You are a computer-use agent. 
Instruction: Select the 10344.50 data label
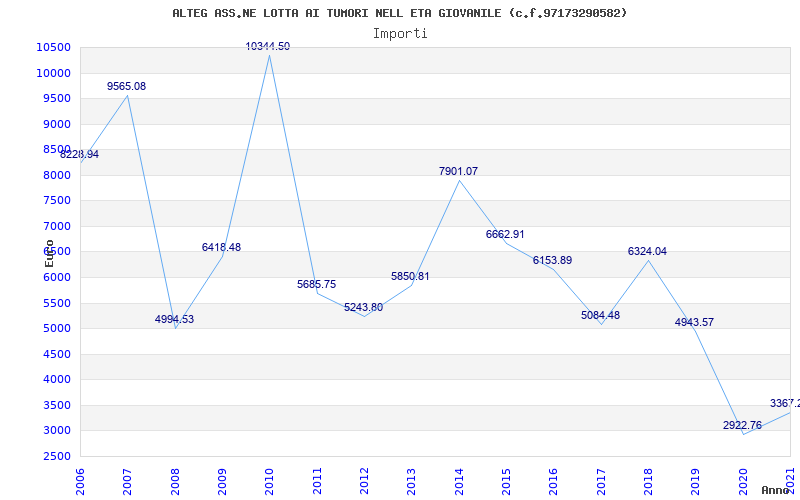(267, 46)
